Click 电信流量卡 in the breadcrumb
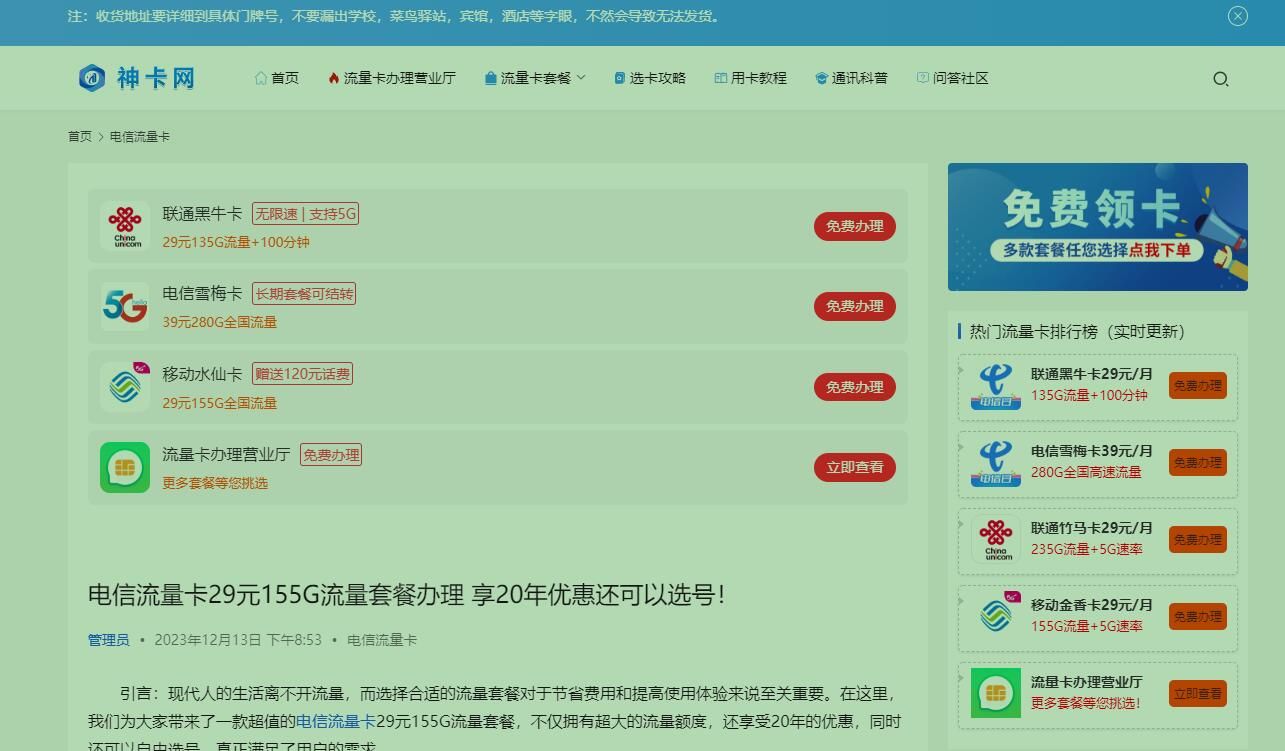This screenshot has height=751, width=1285. click(x=140, y=136)
